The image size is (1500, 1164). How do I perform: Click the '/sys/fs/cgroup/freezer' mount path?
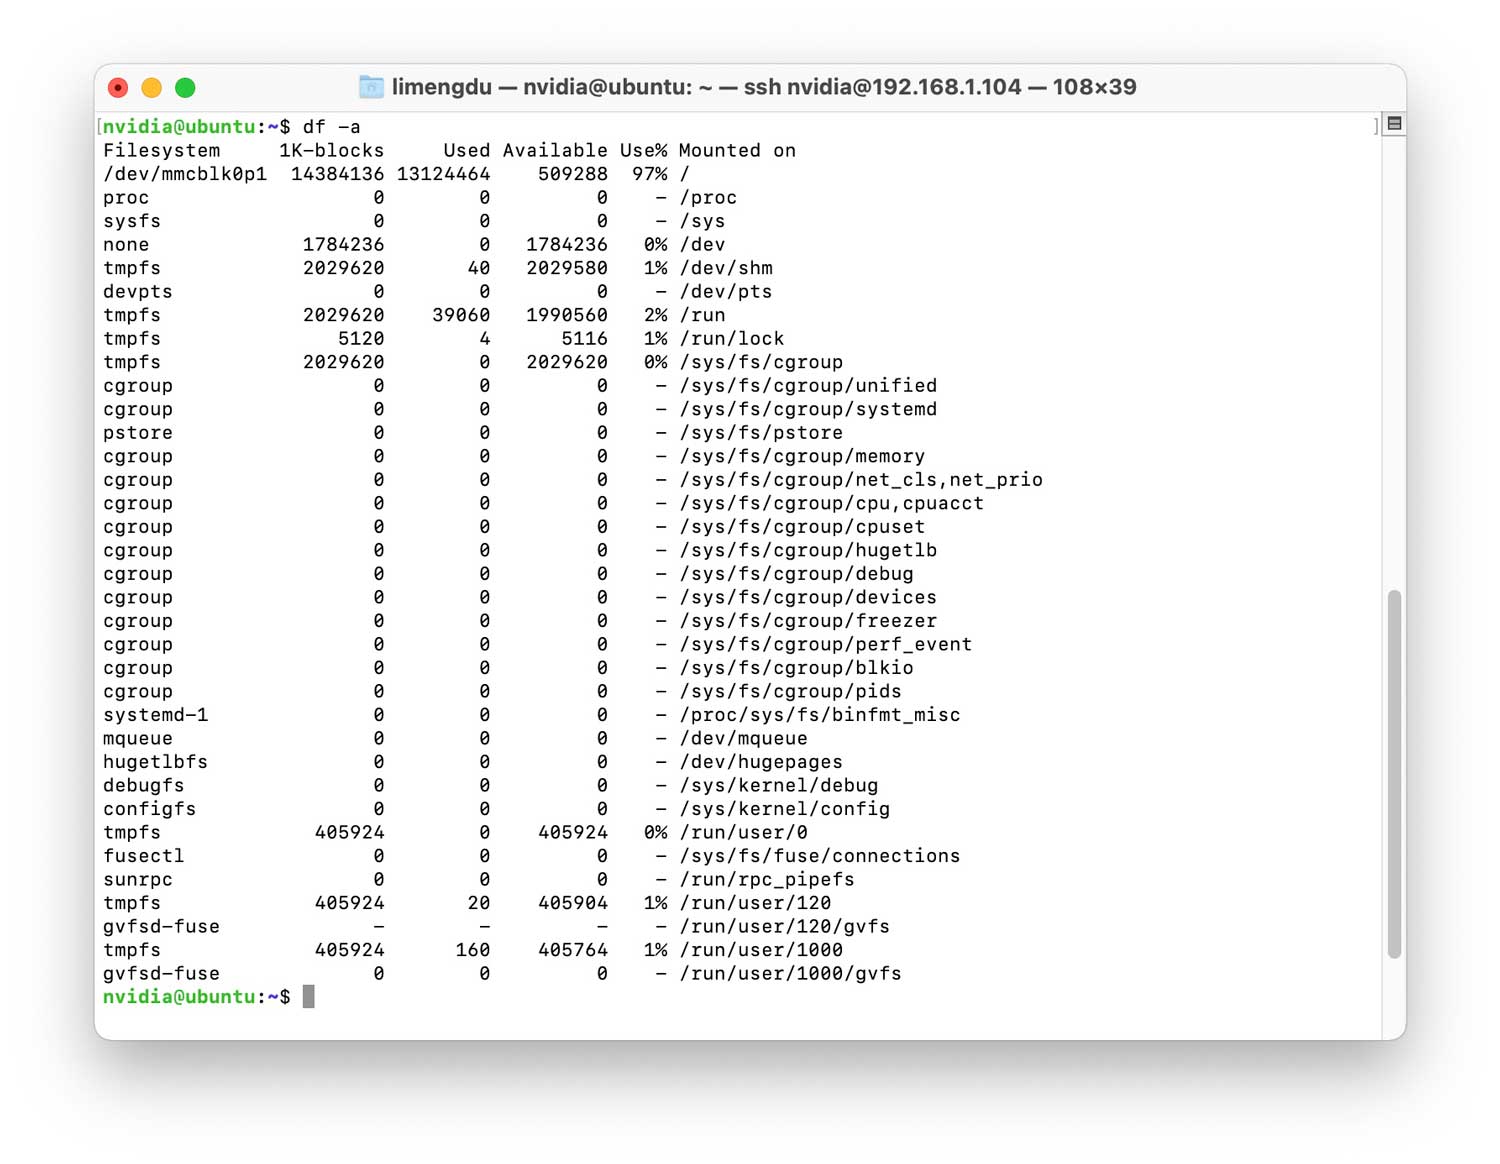(808, 621)
